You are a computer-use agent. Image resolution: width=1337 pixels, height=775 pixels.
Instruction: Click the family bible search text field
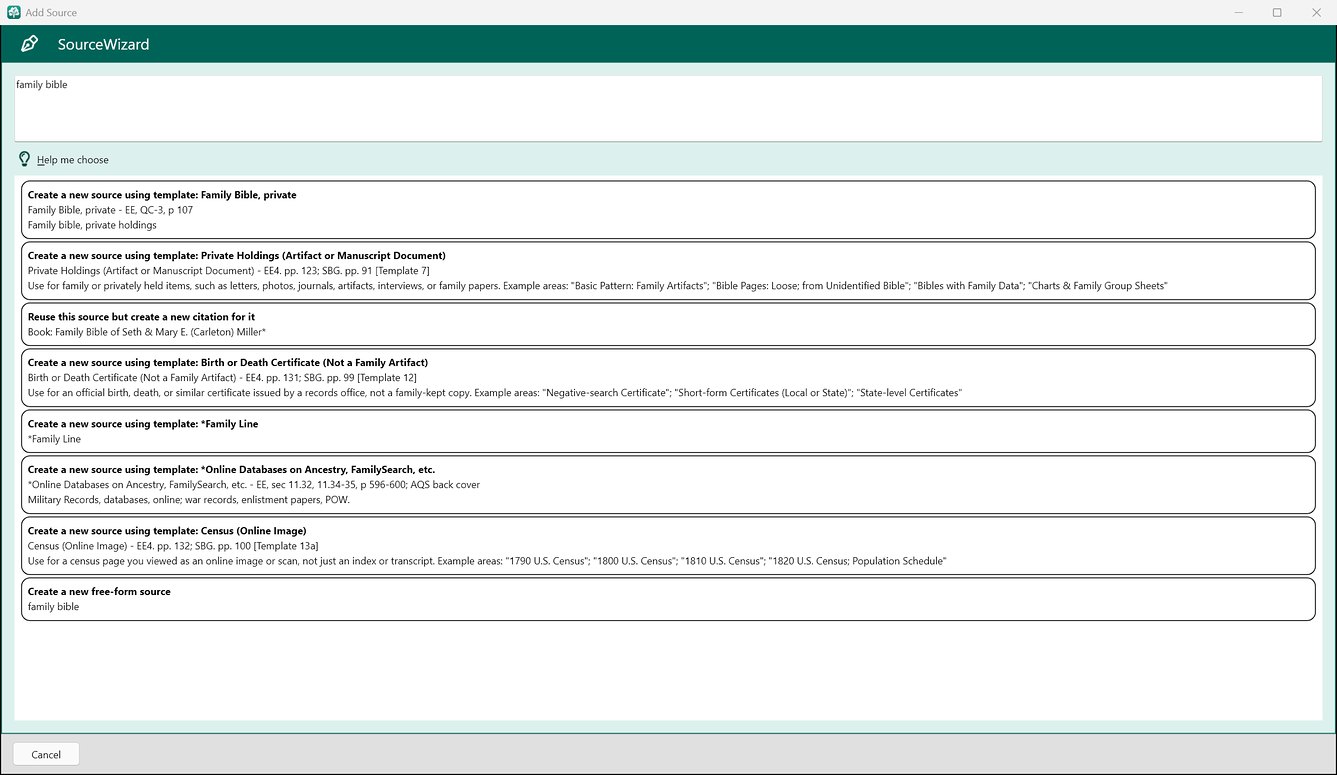[x=668, y=108]
